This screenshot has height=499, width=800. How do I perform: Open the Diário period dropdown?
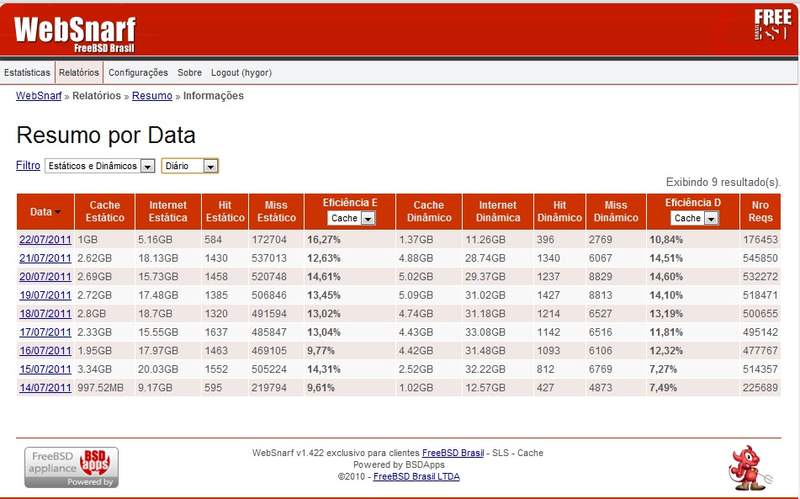[x=190, y=166]
